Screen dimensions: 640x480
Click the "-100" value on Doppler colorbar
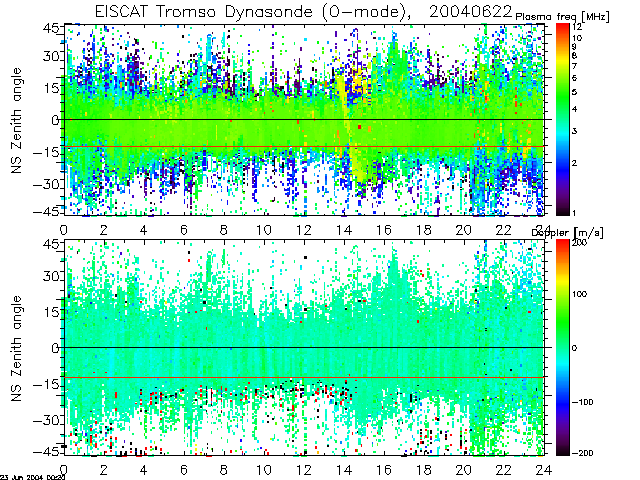click(581, 402)
